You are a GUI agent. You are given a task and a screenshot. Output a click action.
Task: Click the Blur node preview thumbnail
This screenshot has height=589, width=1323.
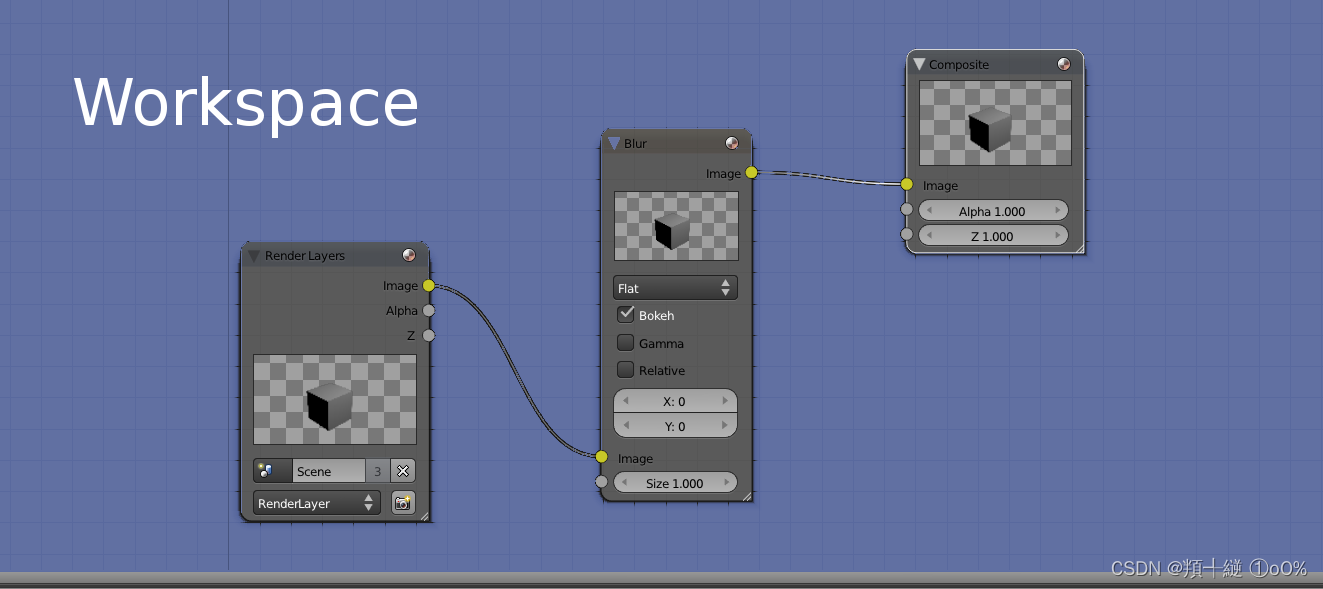pos(676,226)
